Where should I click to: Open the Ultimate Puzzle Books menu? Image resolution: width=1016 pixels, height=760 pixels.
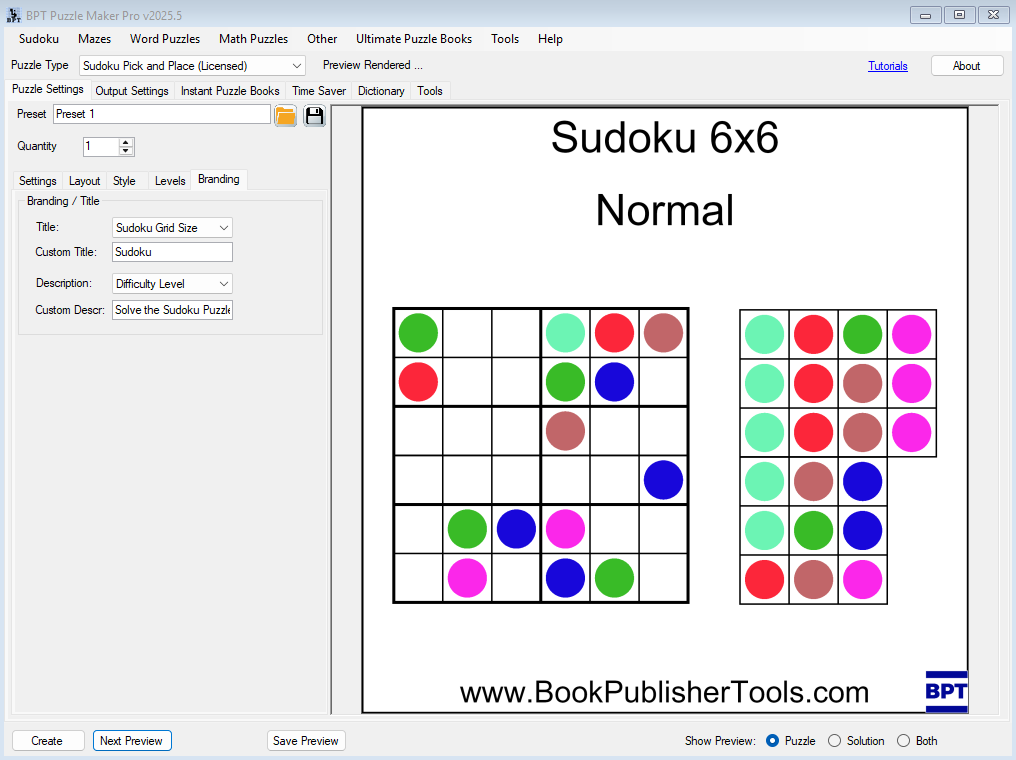[414, 39]
